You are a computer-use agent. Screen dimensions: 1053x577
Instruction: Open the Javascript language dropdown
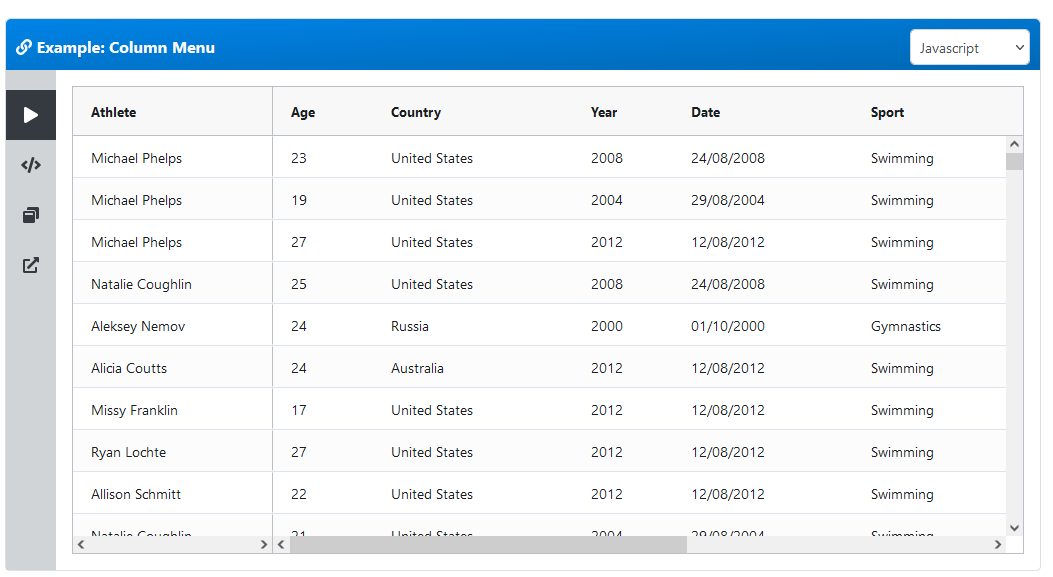tap(969, 48)
